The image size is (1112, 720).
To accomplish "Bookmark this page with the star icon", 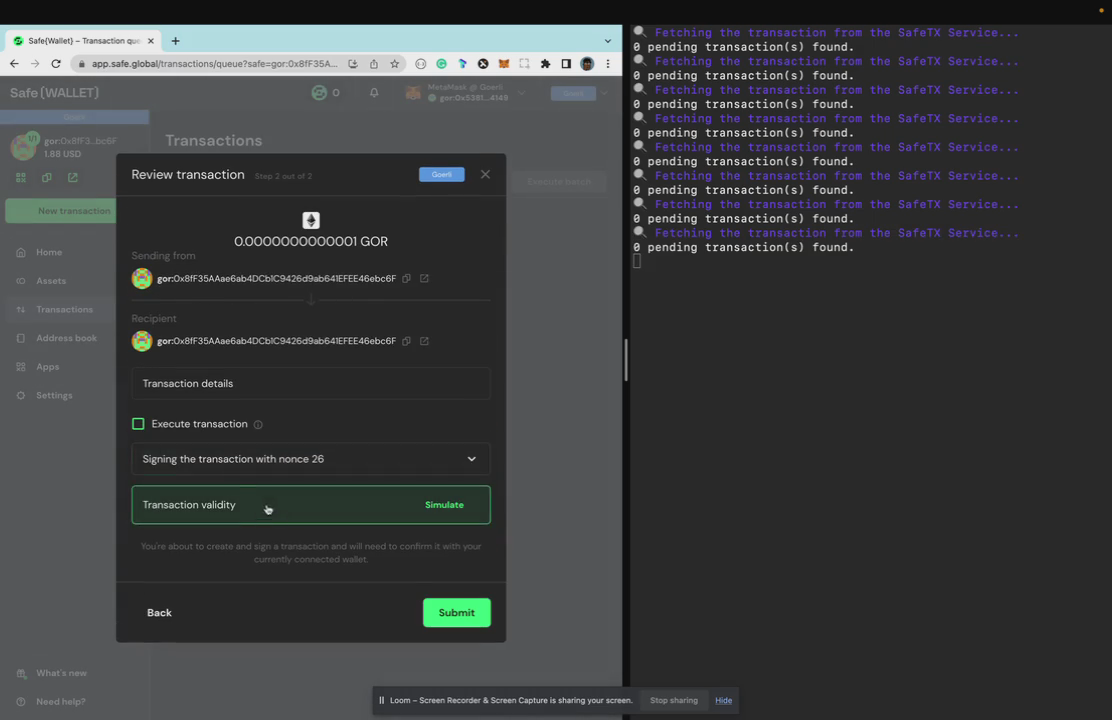I will click(x=394, y=64).
